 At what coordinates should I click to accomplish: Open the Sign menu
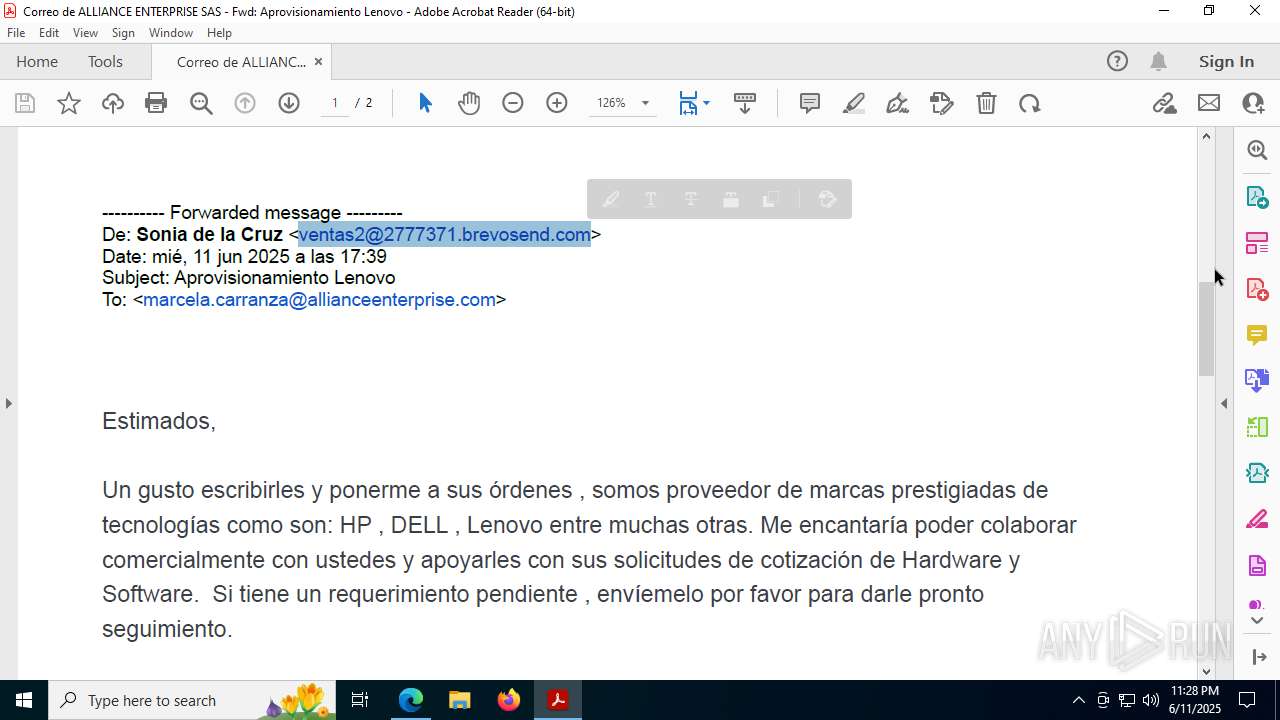tap(123, 32)
